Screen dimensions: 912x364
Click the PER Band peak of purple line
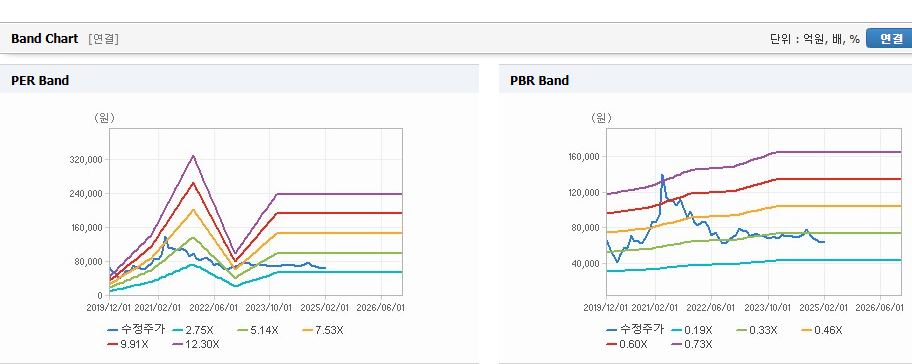click(x=193, y=156)
